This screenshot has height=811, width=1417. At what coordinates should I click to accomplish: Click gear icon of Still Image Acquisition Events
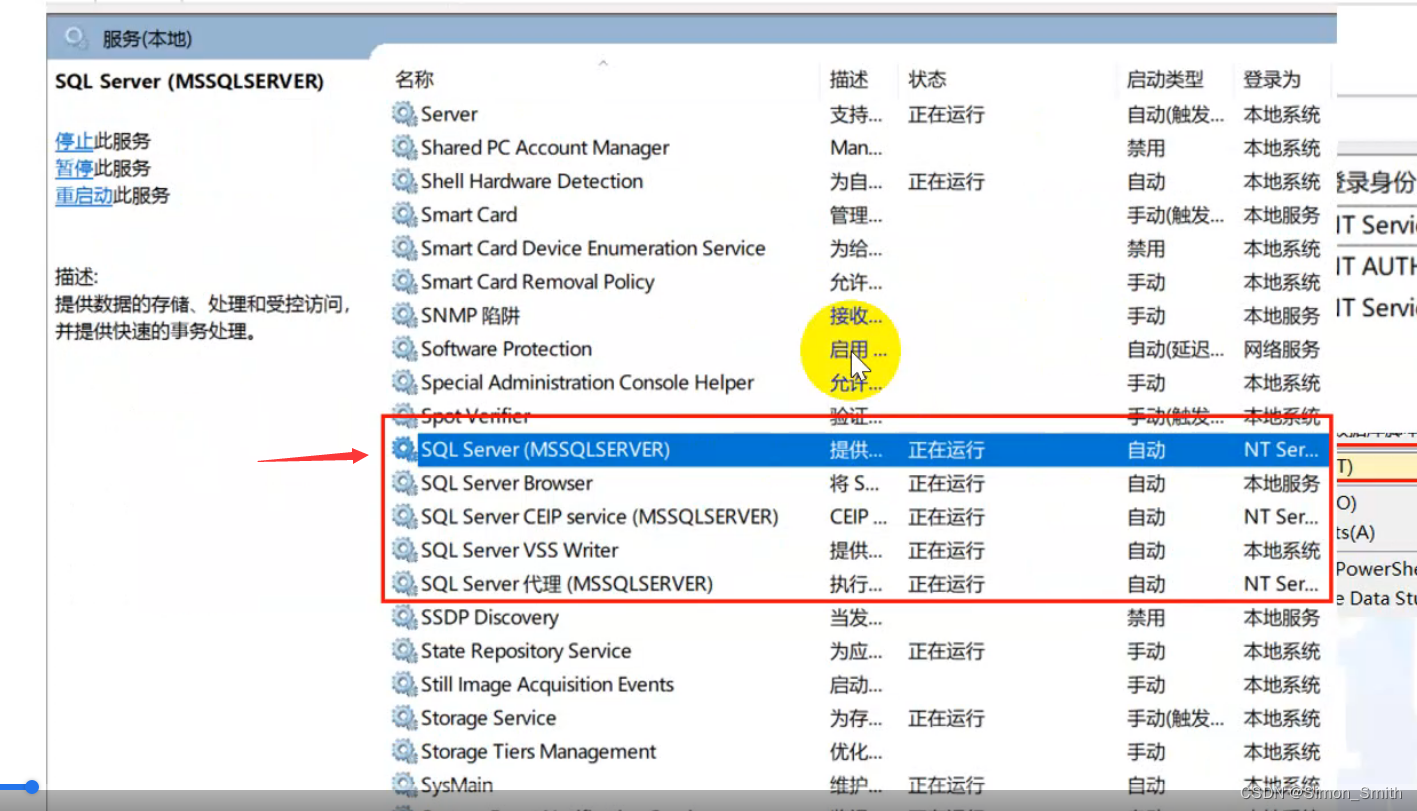404,685
